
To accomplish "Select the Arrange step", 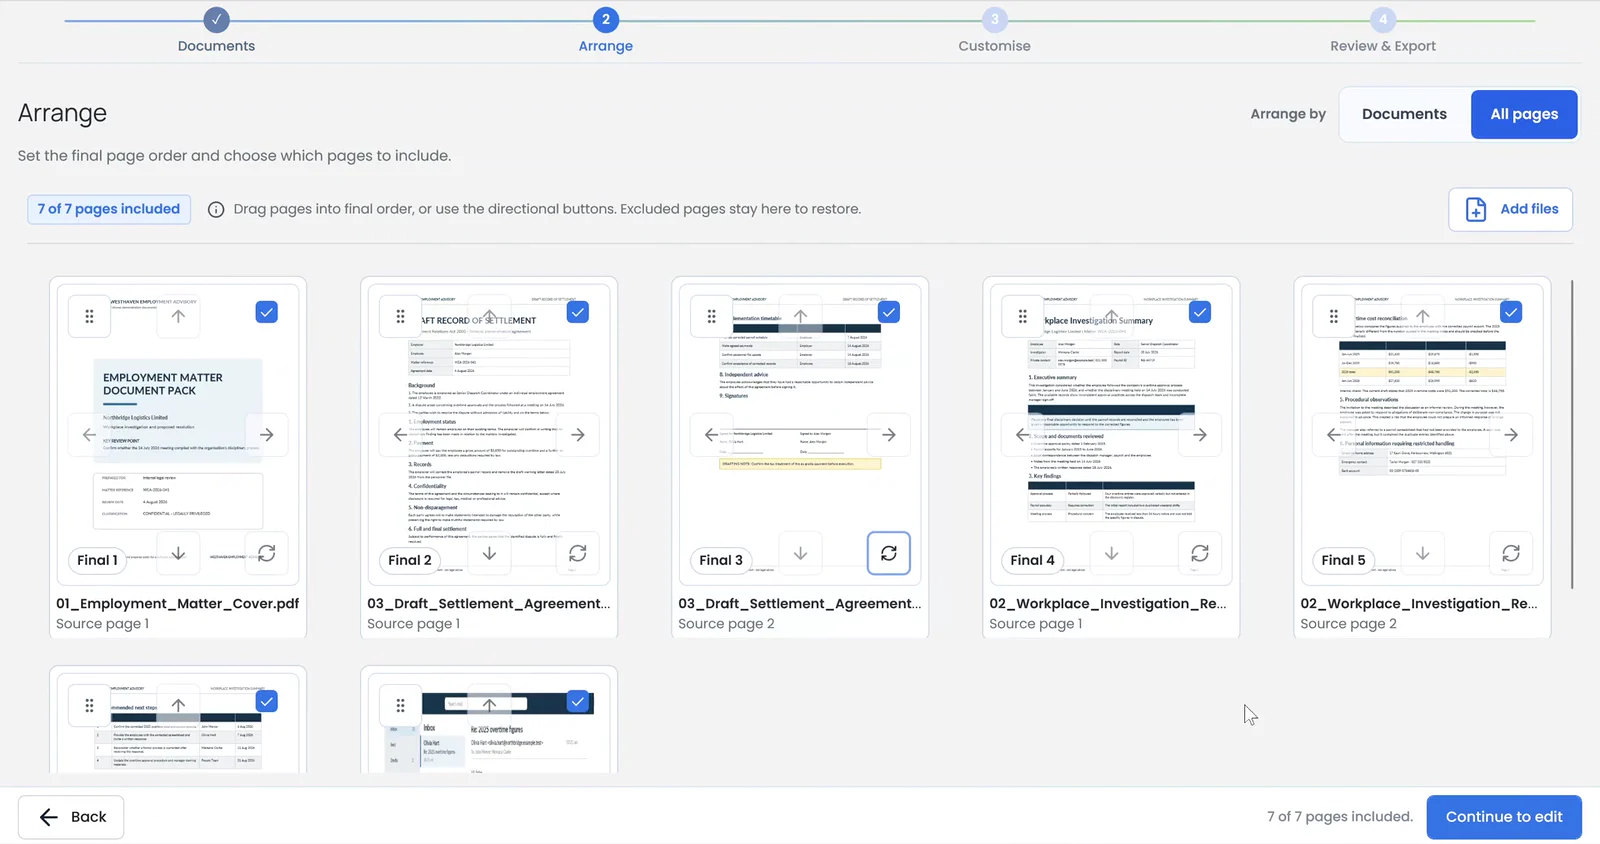I will pos(605,30).
